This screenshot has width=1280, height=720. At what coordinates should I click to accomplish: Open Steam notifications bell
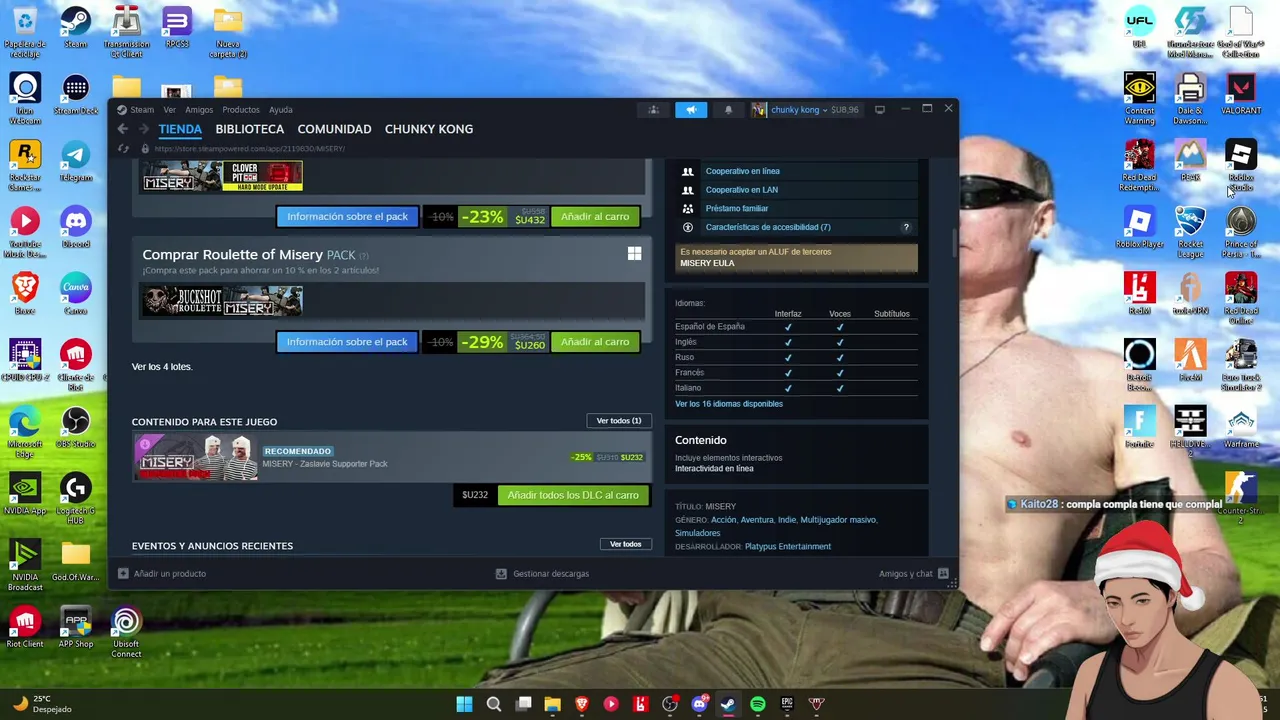(728, 109)
